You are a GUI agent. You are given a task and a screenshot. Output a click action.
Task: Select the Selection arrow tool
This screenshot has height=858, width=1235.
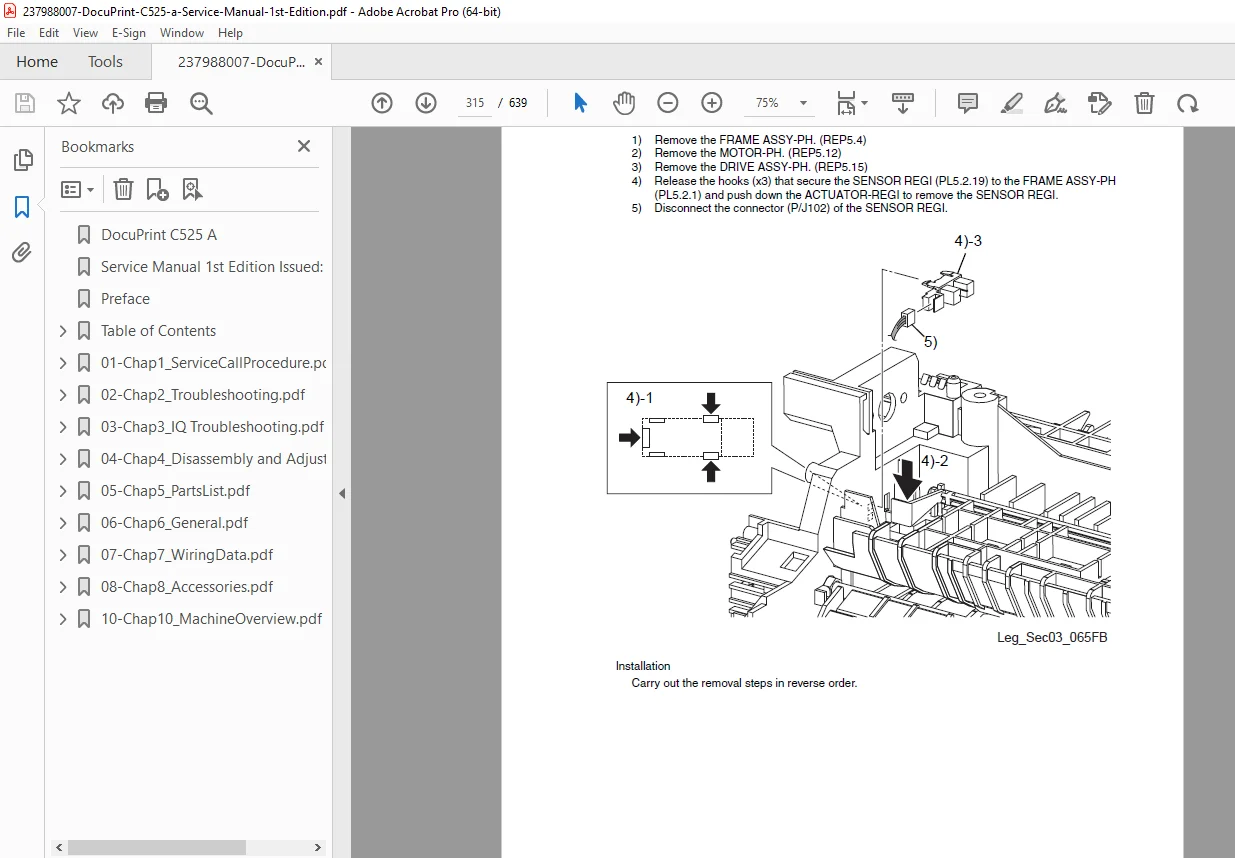580,103
